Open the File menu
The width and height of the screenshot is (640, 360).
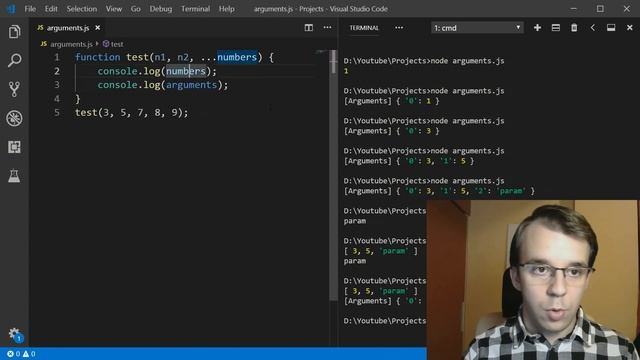coord(30,9)
